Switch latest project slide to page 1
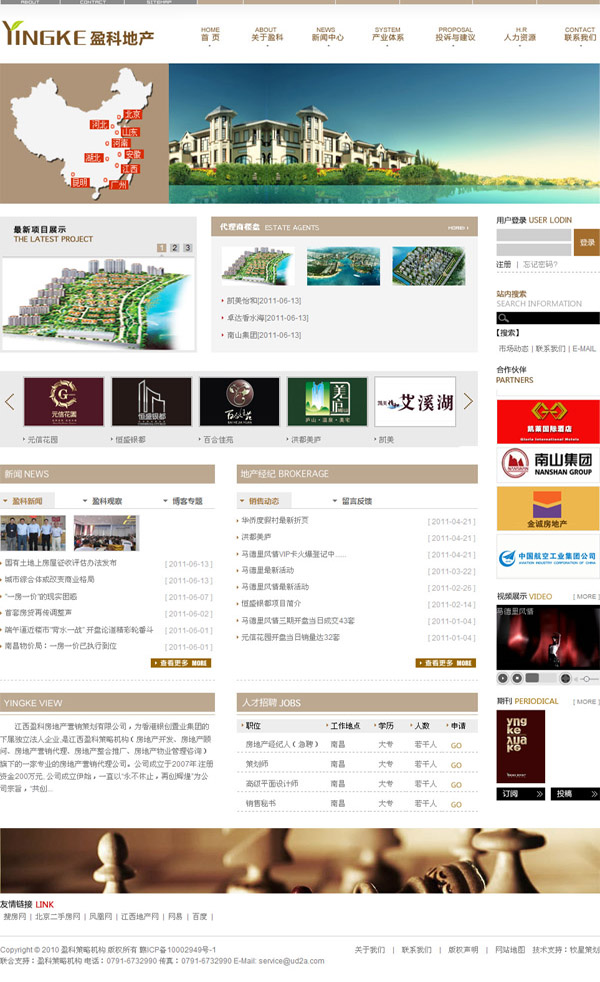The image size is (600, 982). coord(162,248)
